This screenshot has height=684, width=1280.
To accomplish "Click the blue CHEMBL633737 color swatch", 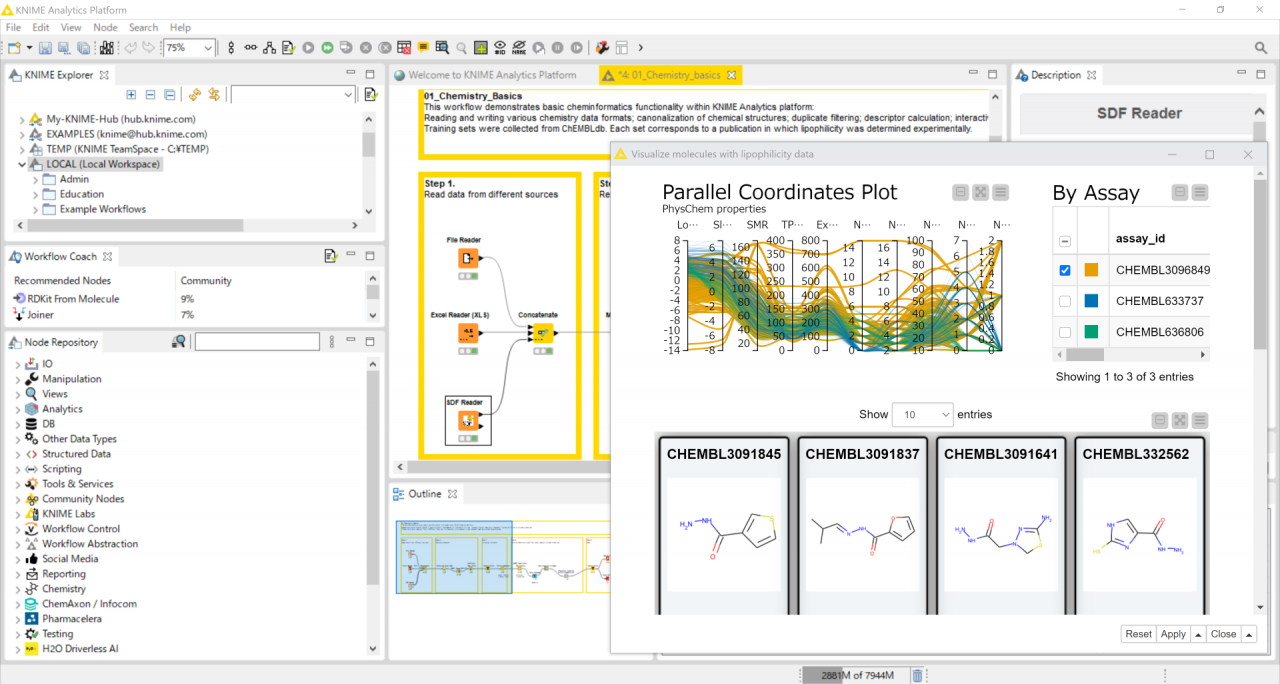I will click(x=1091, y=301).
